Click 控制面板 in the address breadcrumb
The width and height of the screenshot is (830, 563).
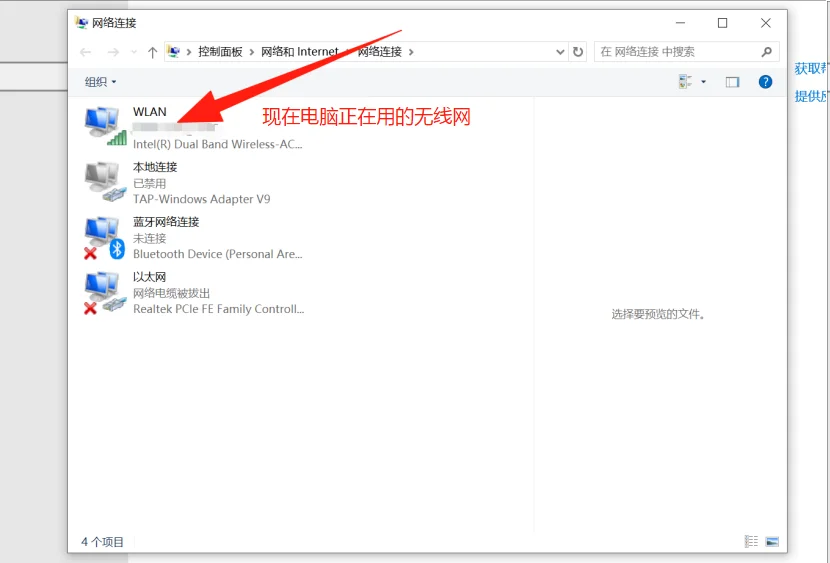coord(220,52)
